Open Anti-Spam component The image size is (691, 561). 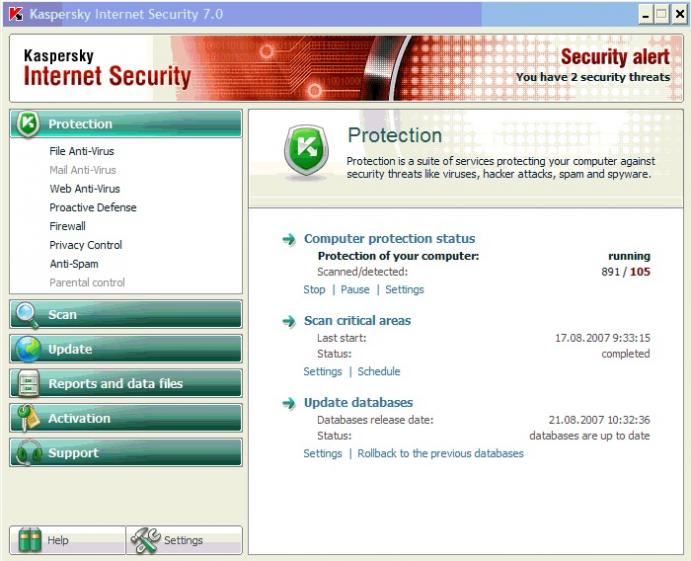click(74, 264)
